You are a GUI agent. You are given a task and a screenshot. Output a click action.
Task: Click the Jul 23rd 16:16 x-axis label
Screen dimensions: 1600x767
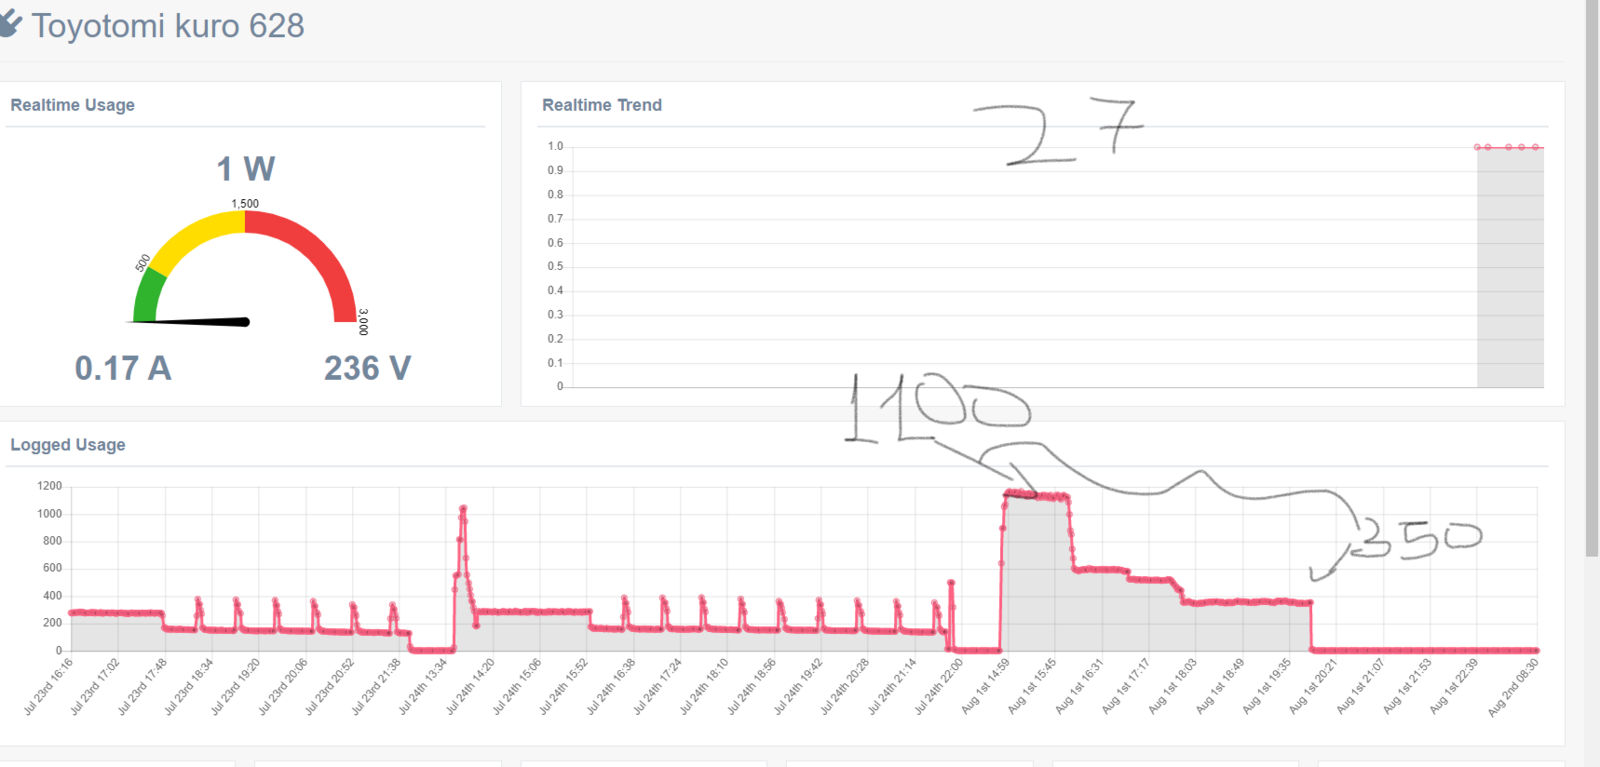pos(49,686)
